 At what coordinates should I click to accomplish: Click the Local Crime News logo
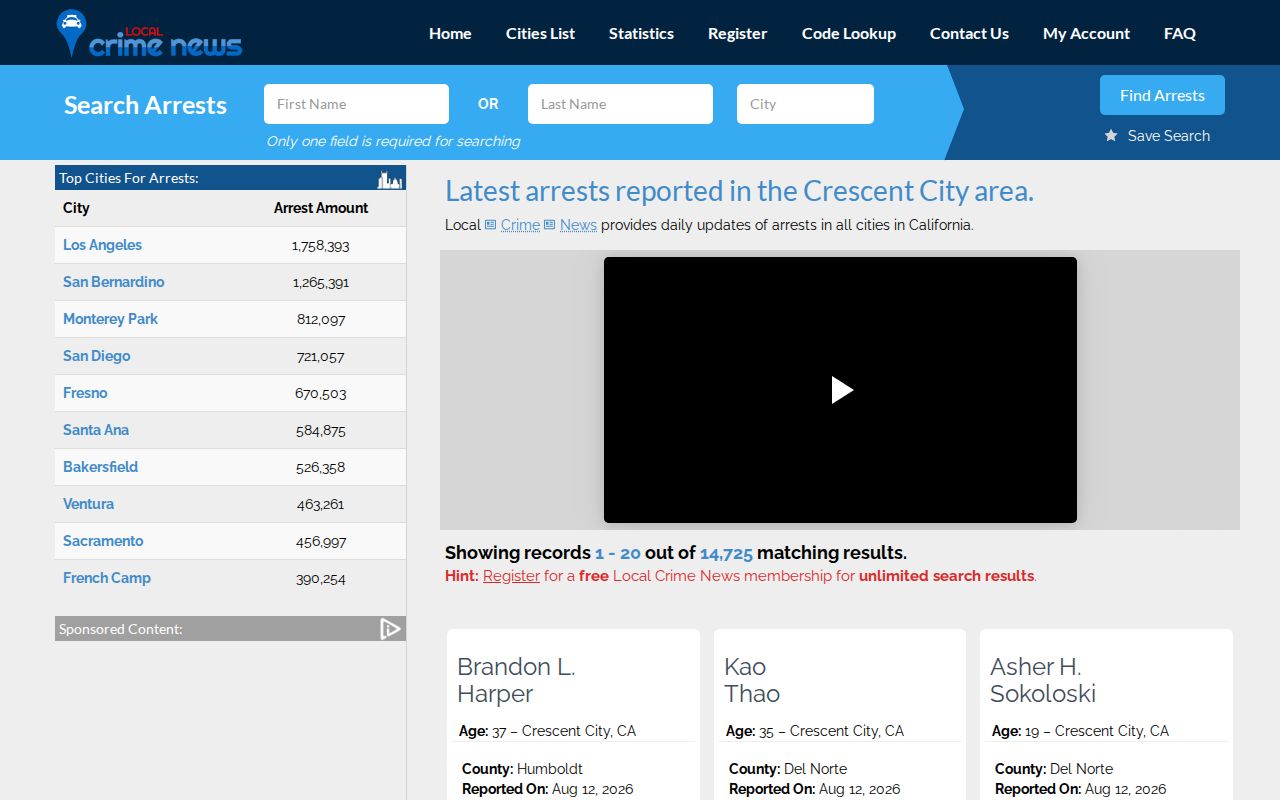tap(150, 34)
